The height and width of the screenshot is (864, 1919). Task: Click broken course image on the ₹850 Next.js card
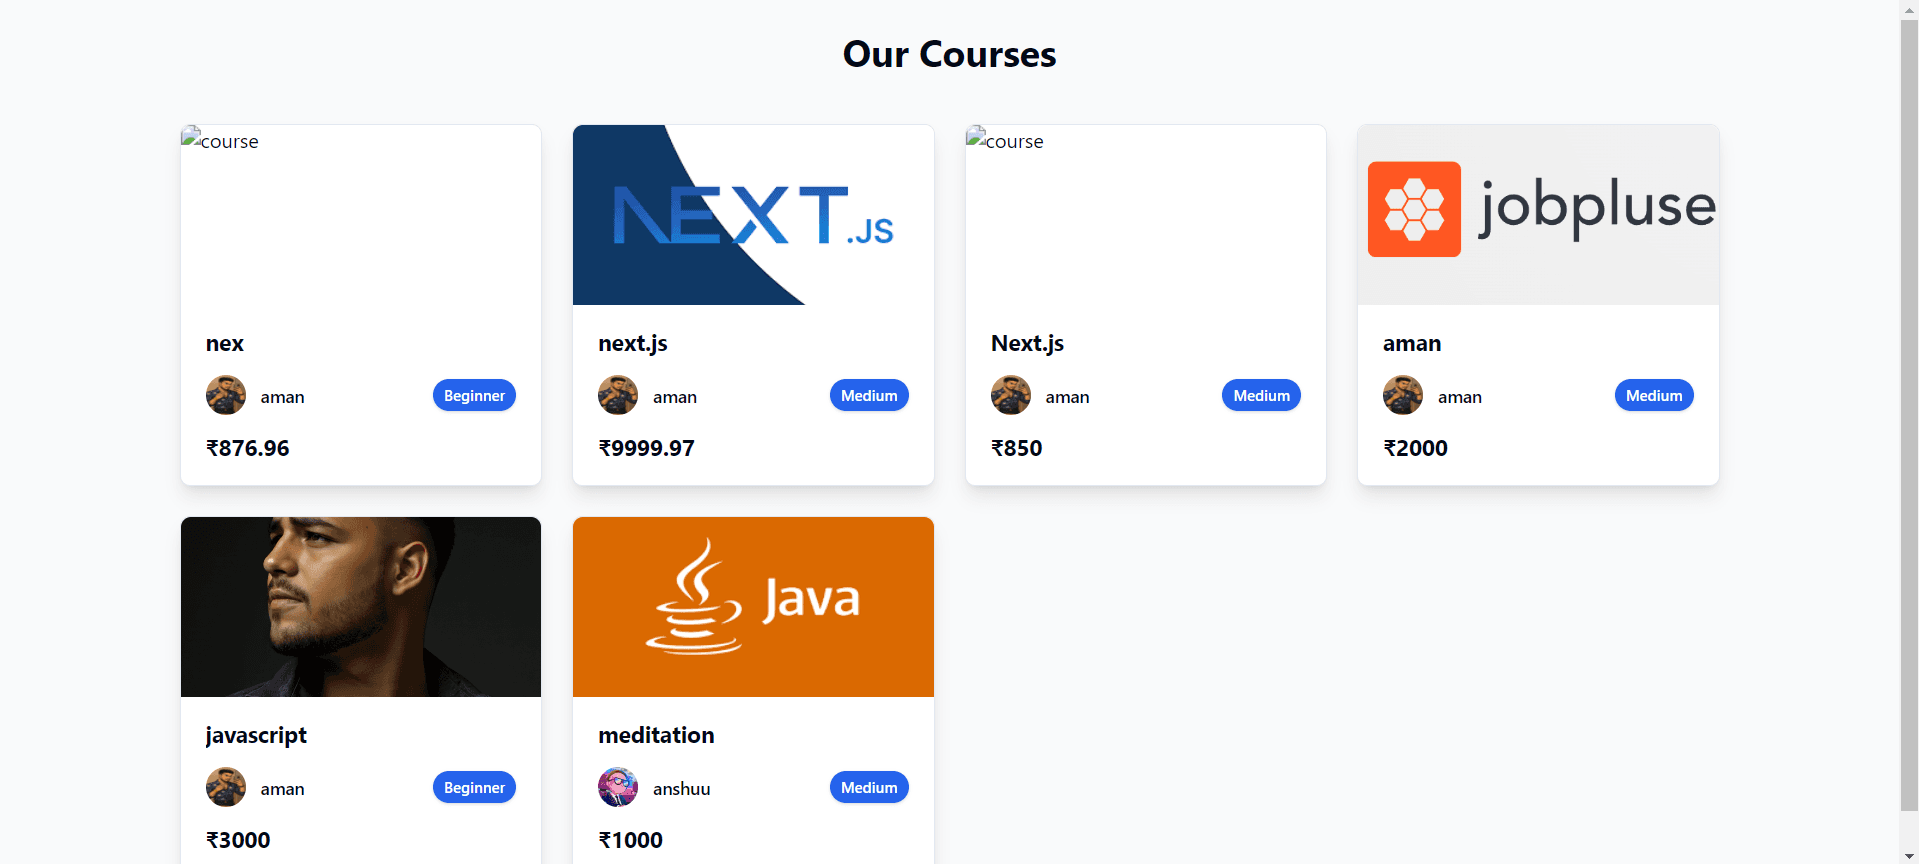click(1146, 215)
